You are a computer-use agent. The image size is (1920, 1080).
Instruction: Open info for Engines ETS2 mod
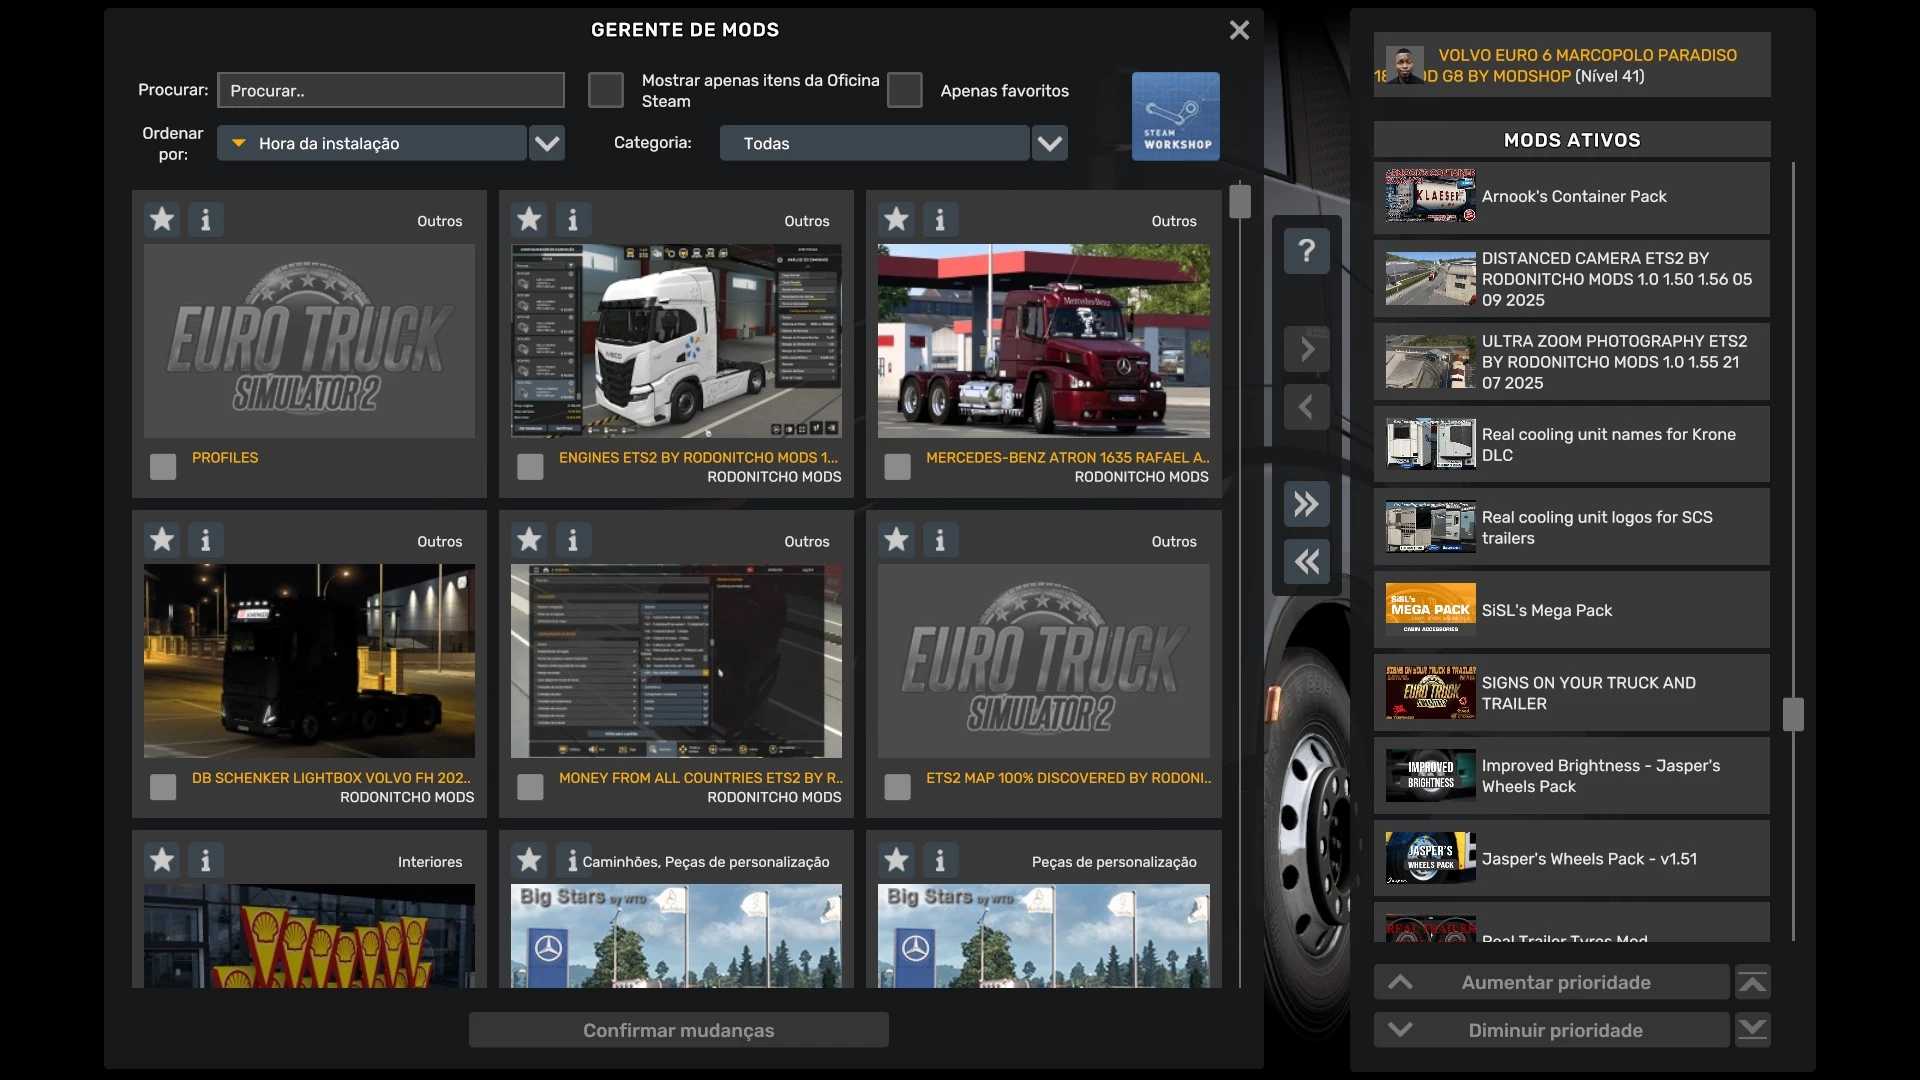pos(573,219)
